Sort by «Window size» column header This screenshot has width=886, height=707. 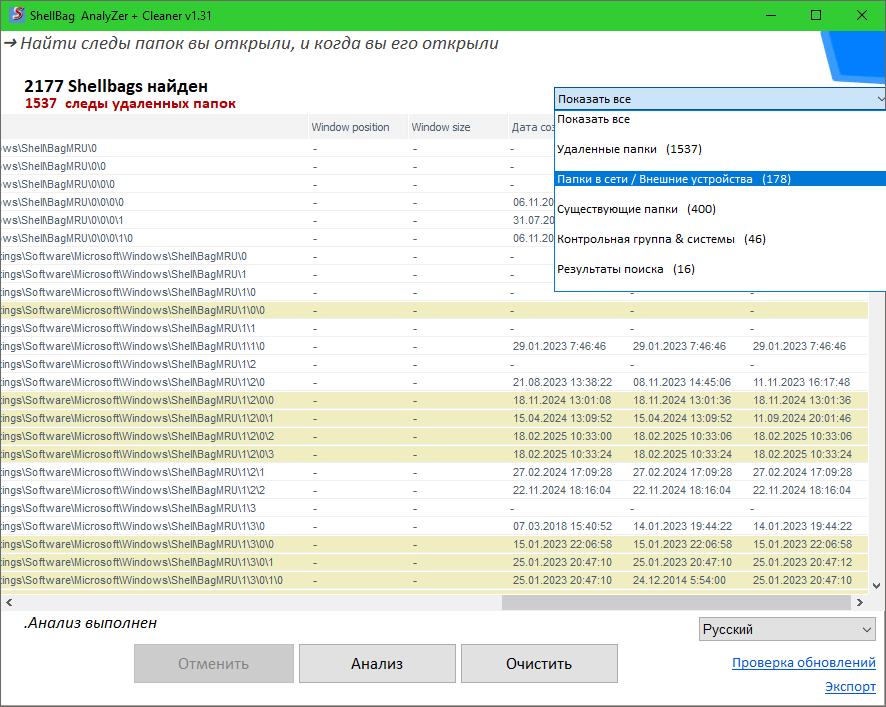tap(440, 128)
